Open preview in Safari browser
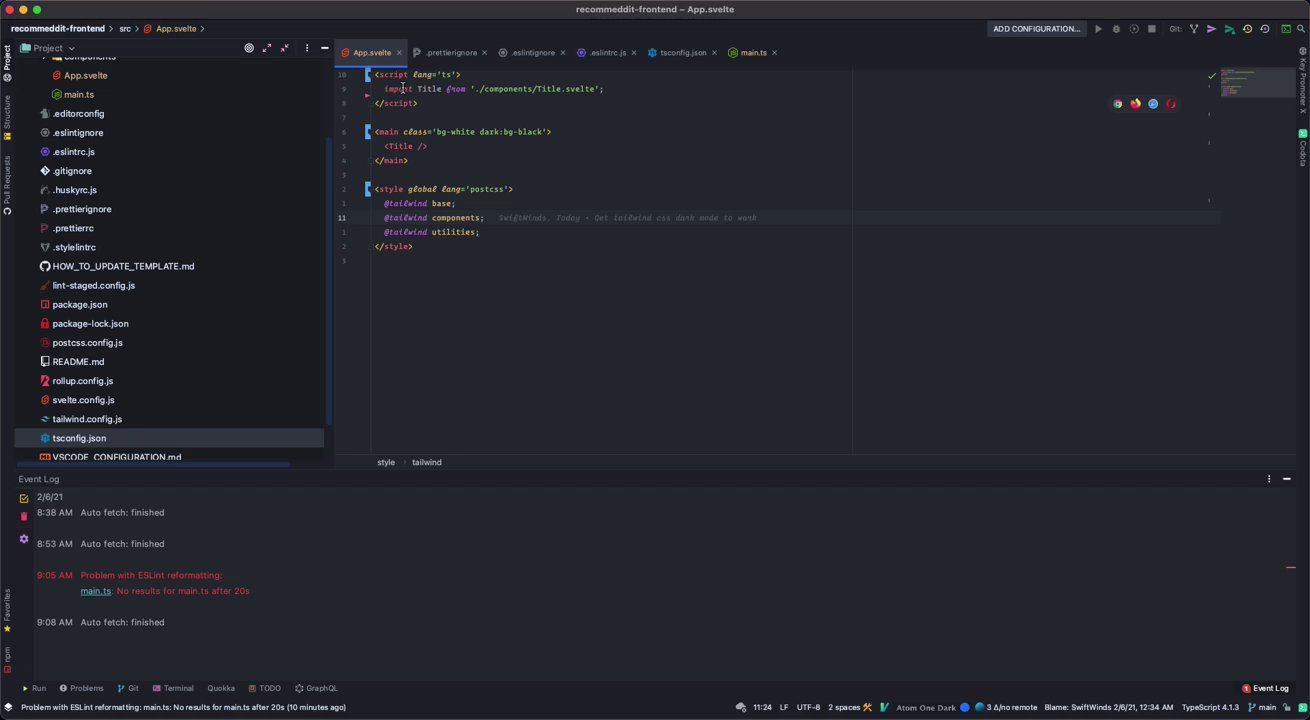This screenshot has height=720, width=1310. [x=1153, y=104]
